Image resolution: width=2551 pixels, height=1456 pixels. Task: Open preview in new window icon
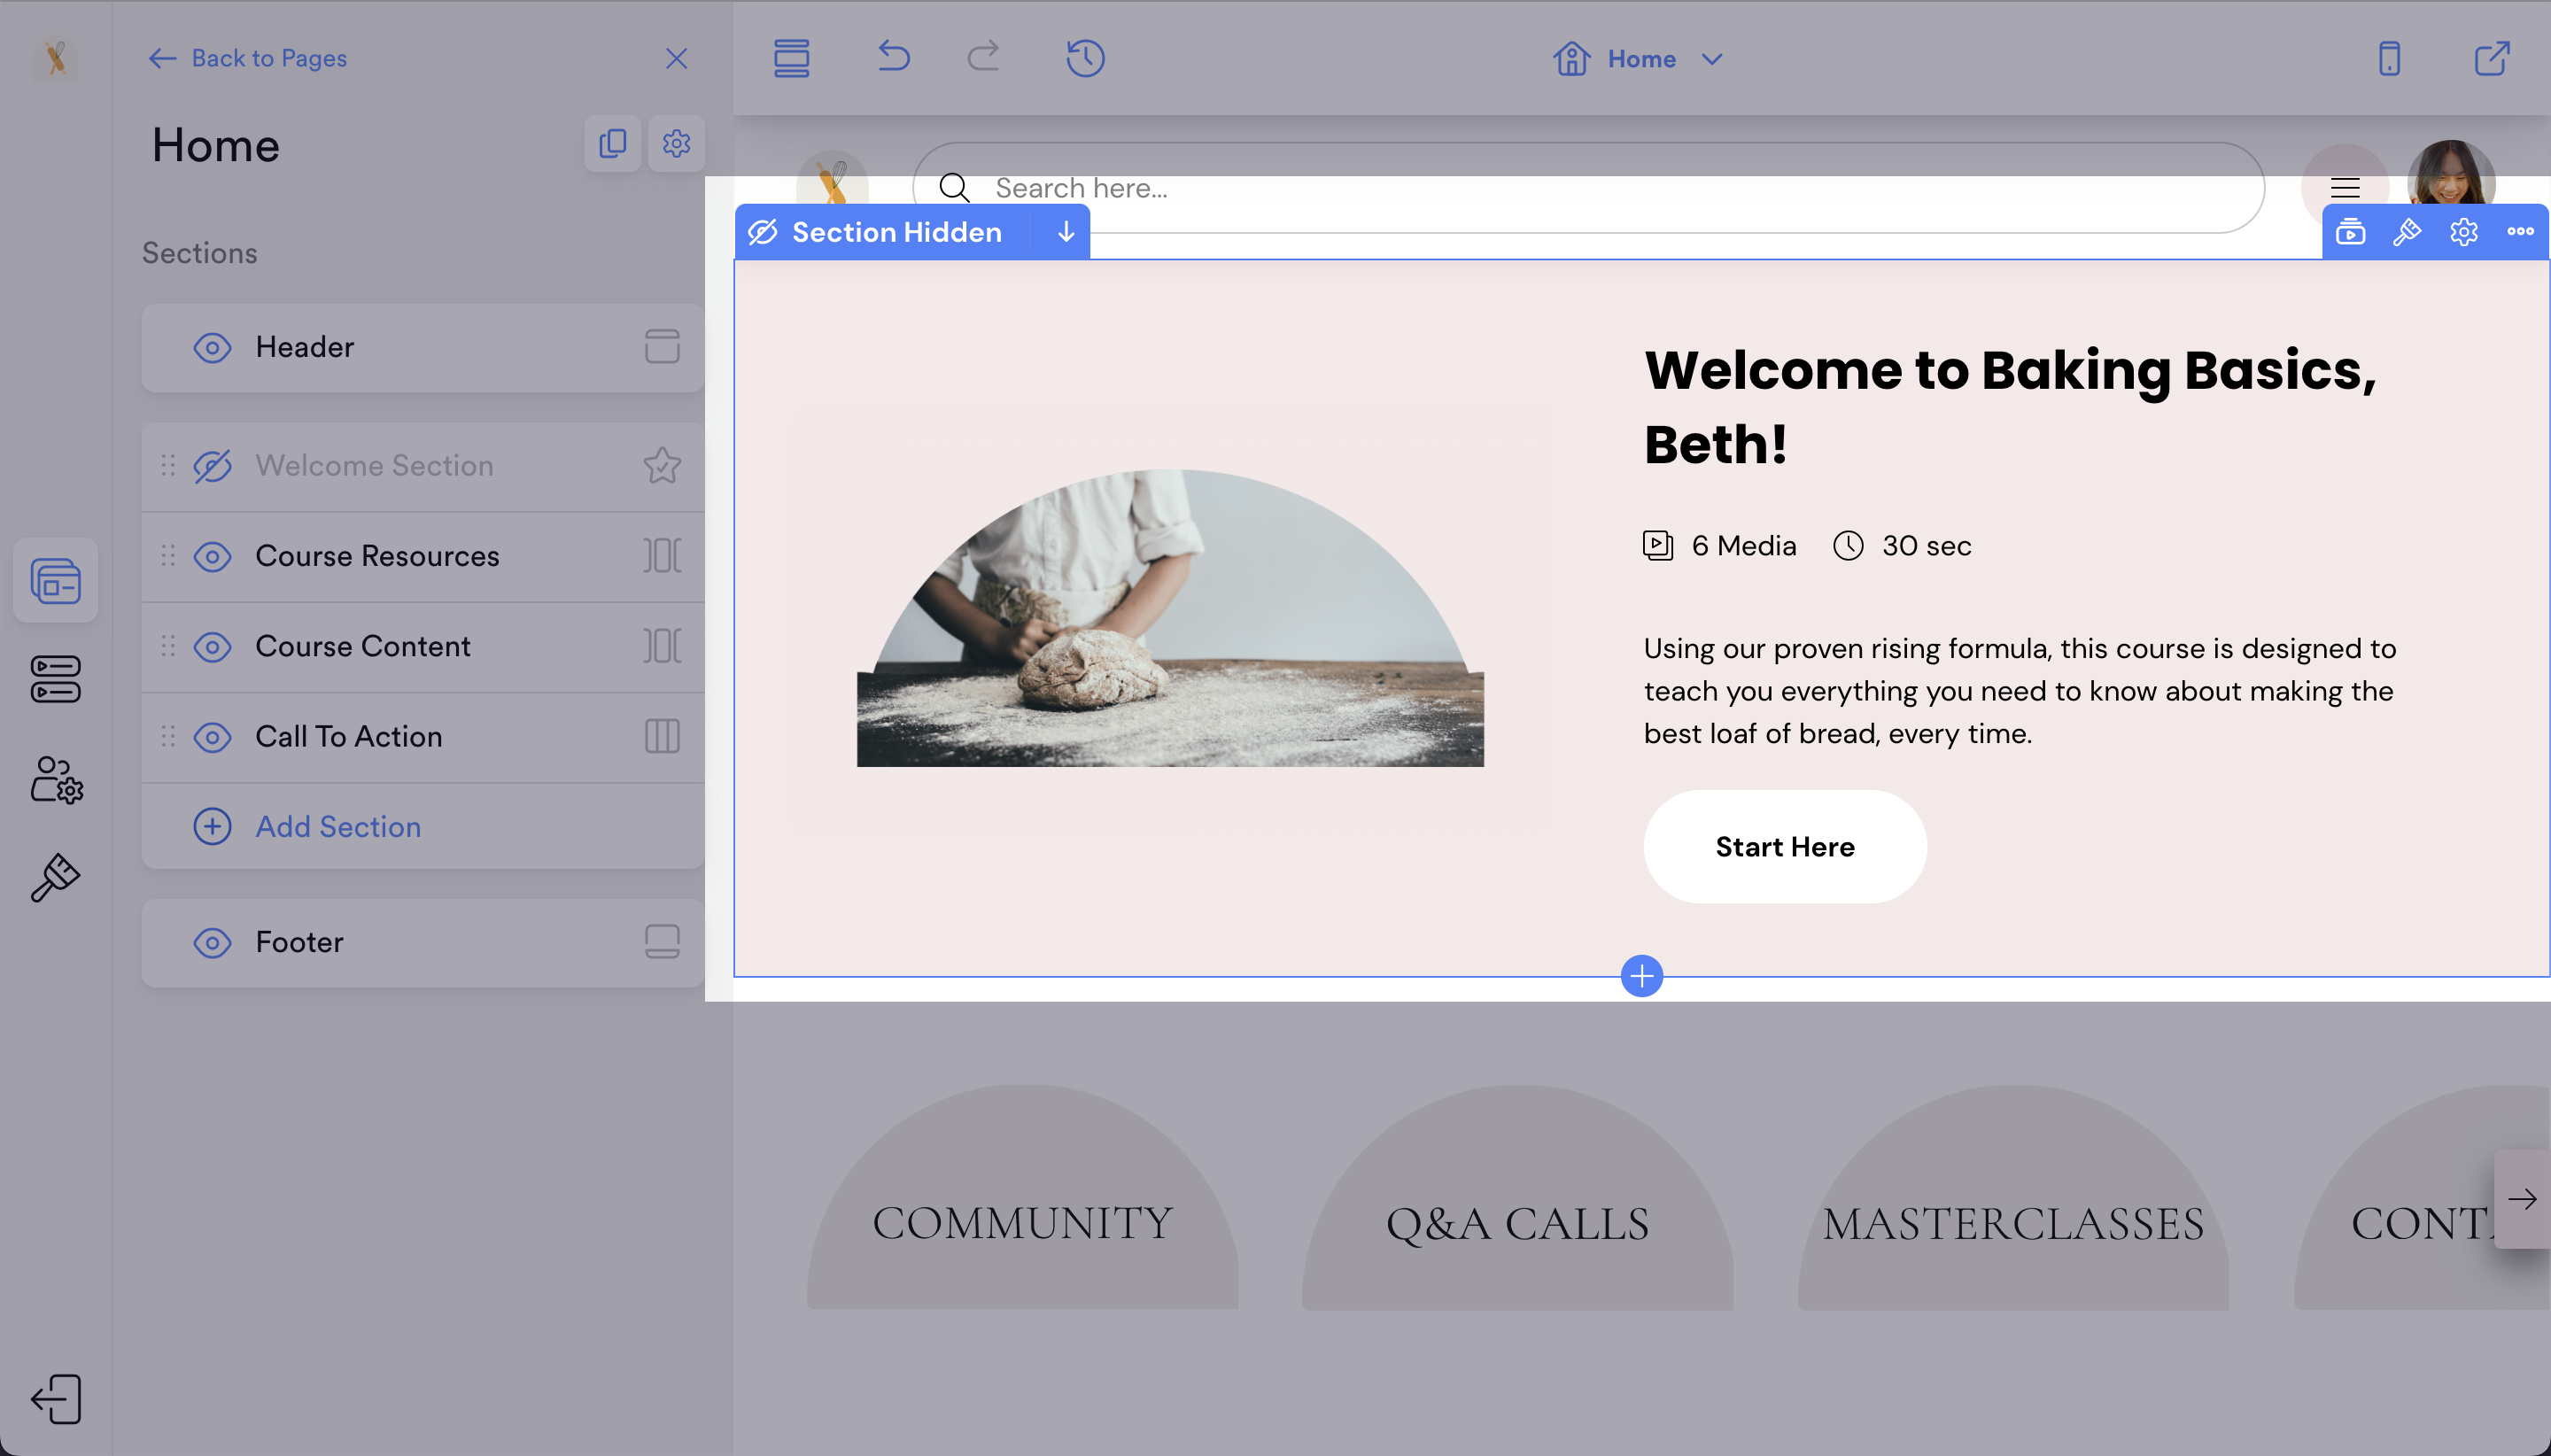(x=2491, y=58)
